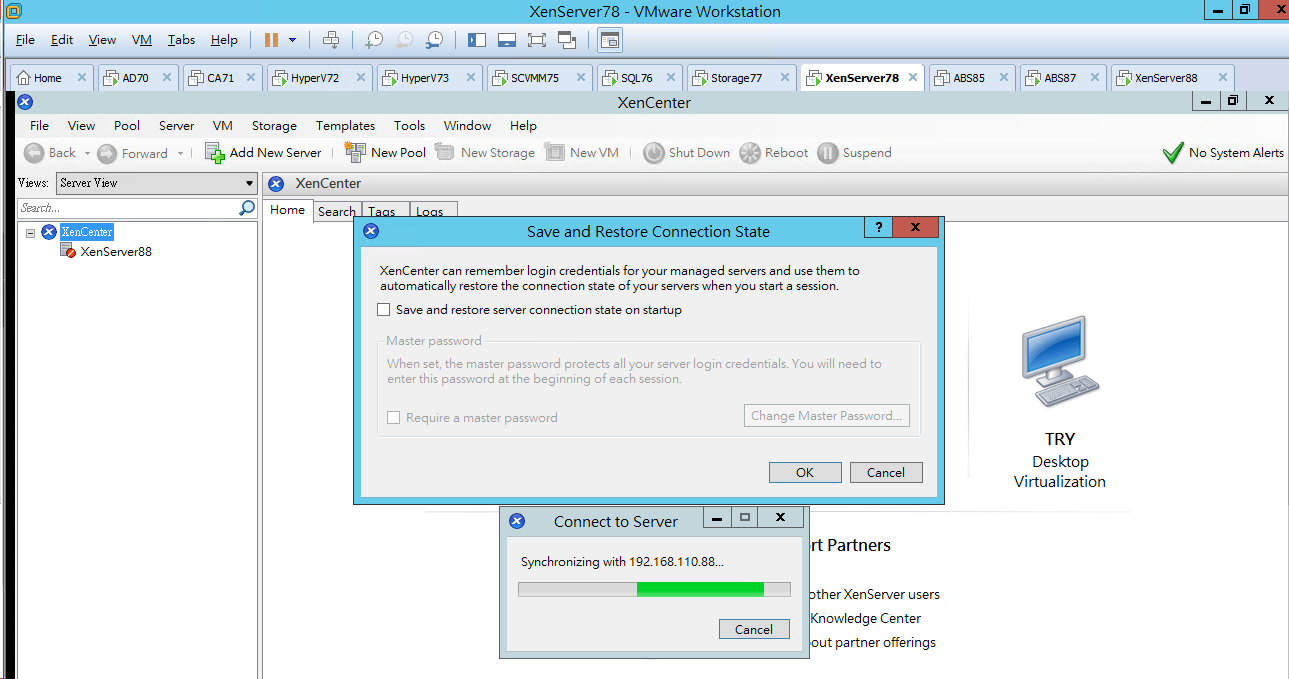This screenshot has height=679, width=1289.
Task: Click OK in Save and Restore dialog
Action: (805, 473)
